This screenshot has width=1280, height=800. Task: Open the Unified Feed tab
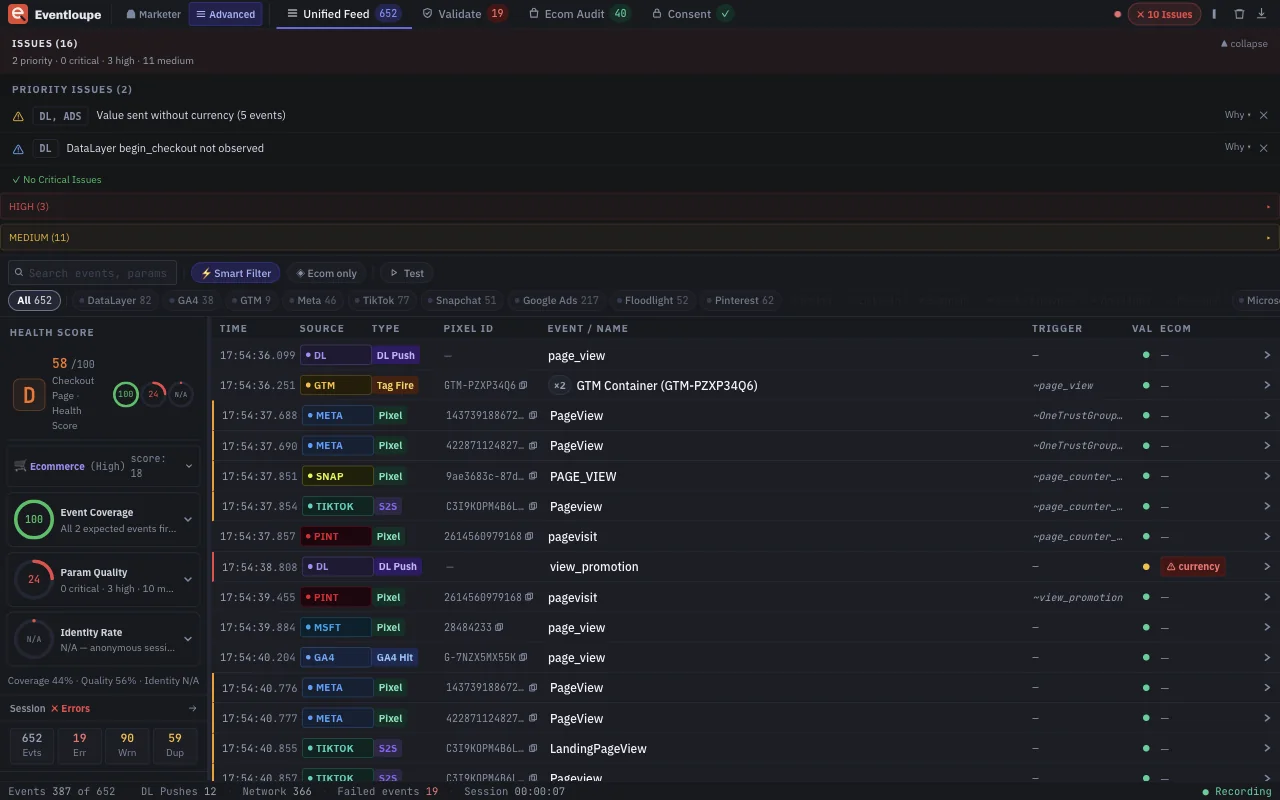coord(344,14)
